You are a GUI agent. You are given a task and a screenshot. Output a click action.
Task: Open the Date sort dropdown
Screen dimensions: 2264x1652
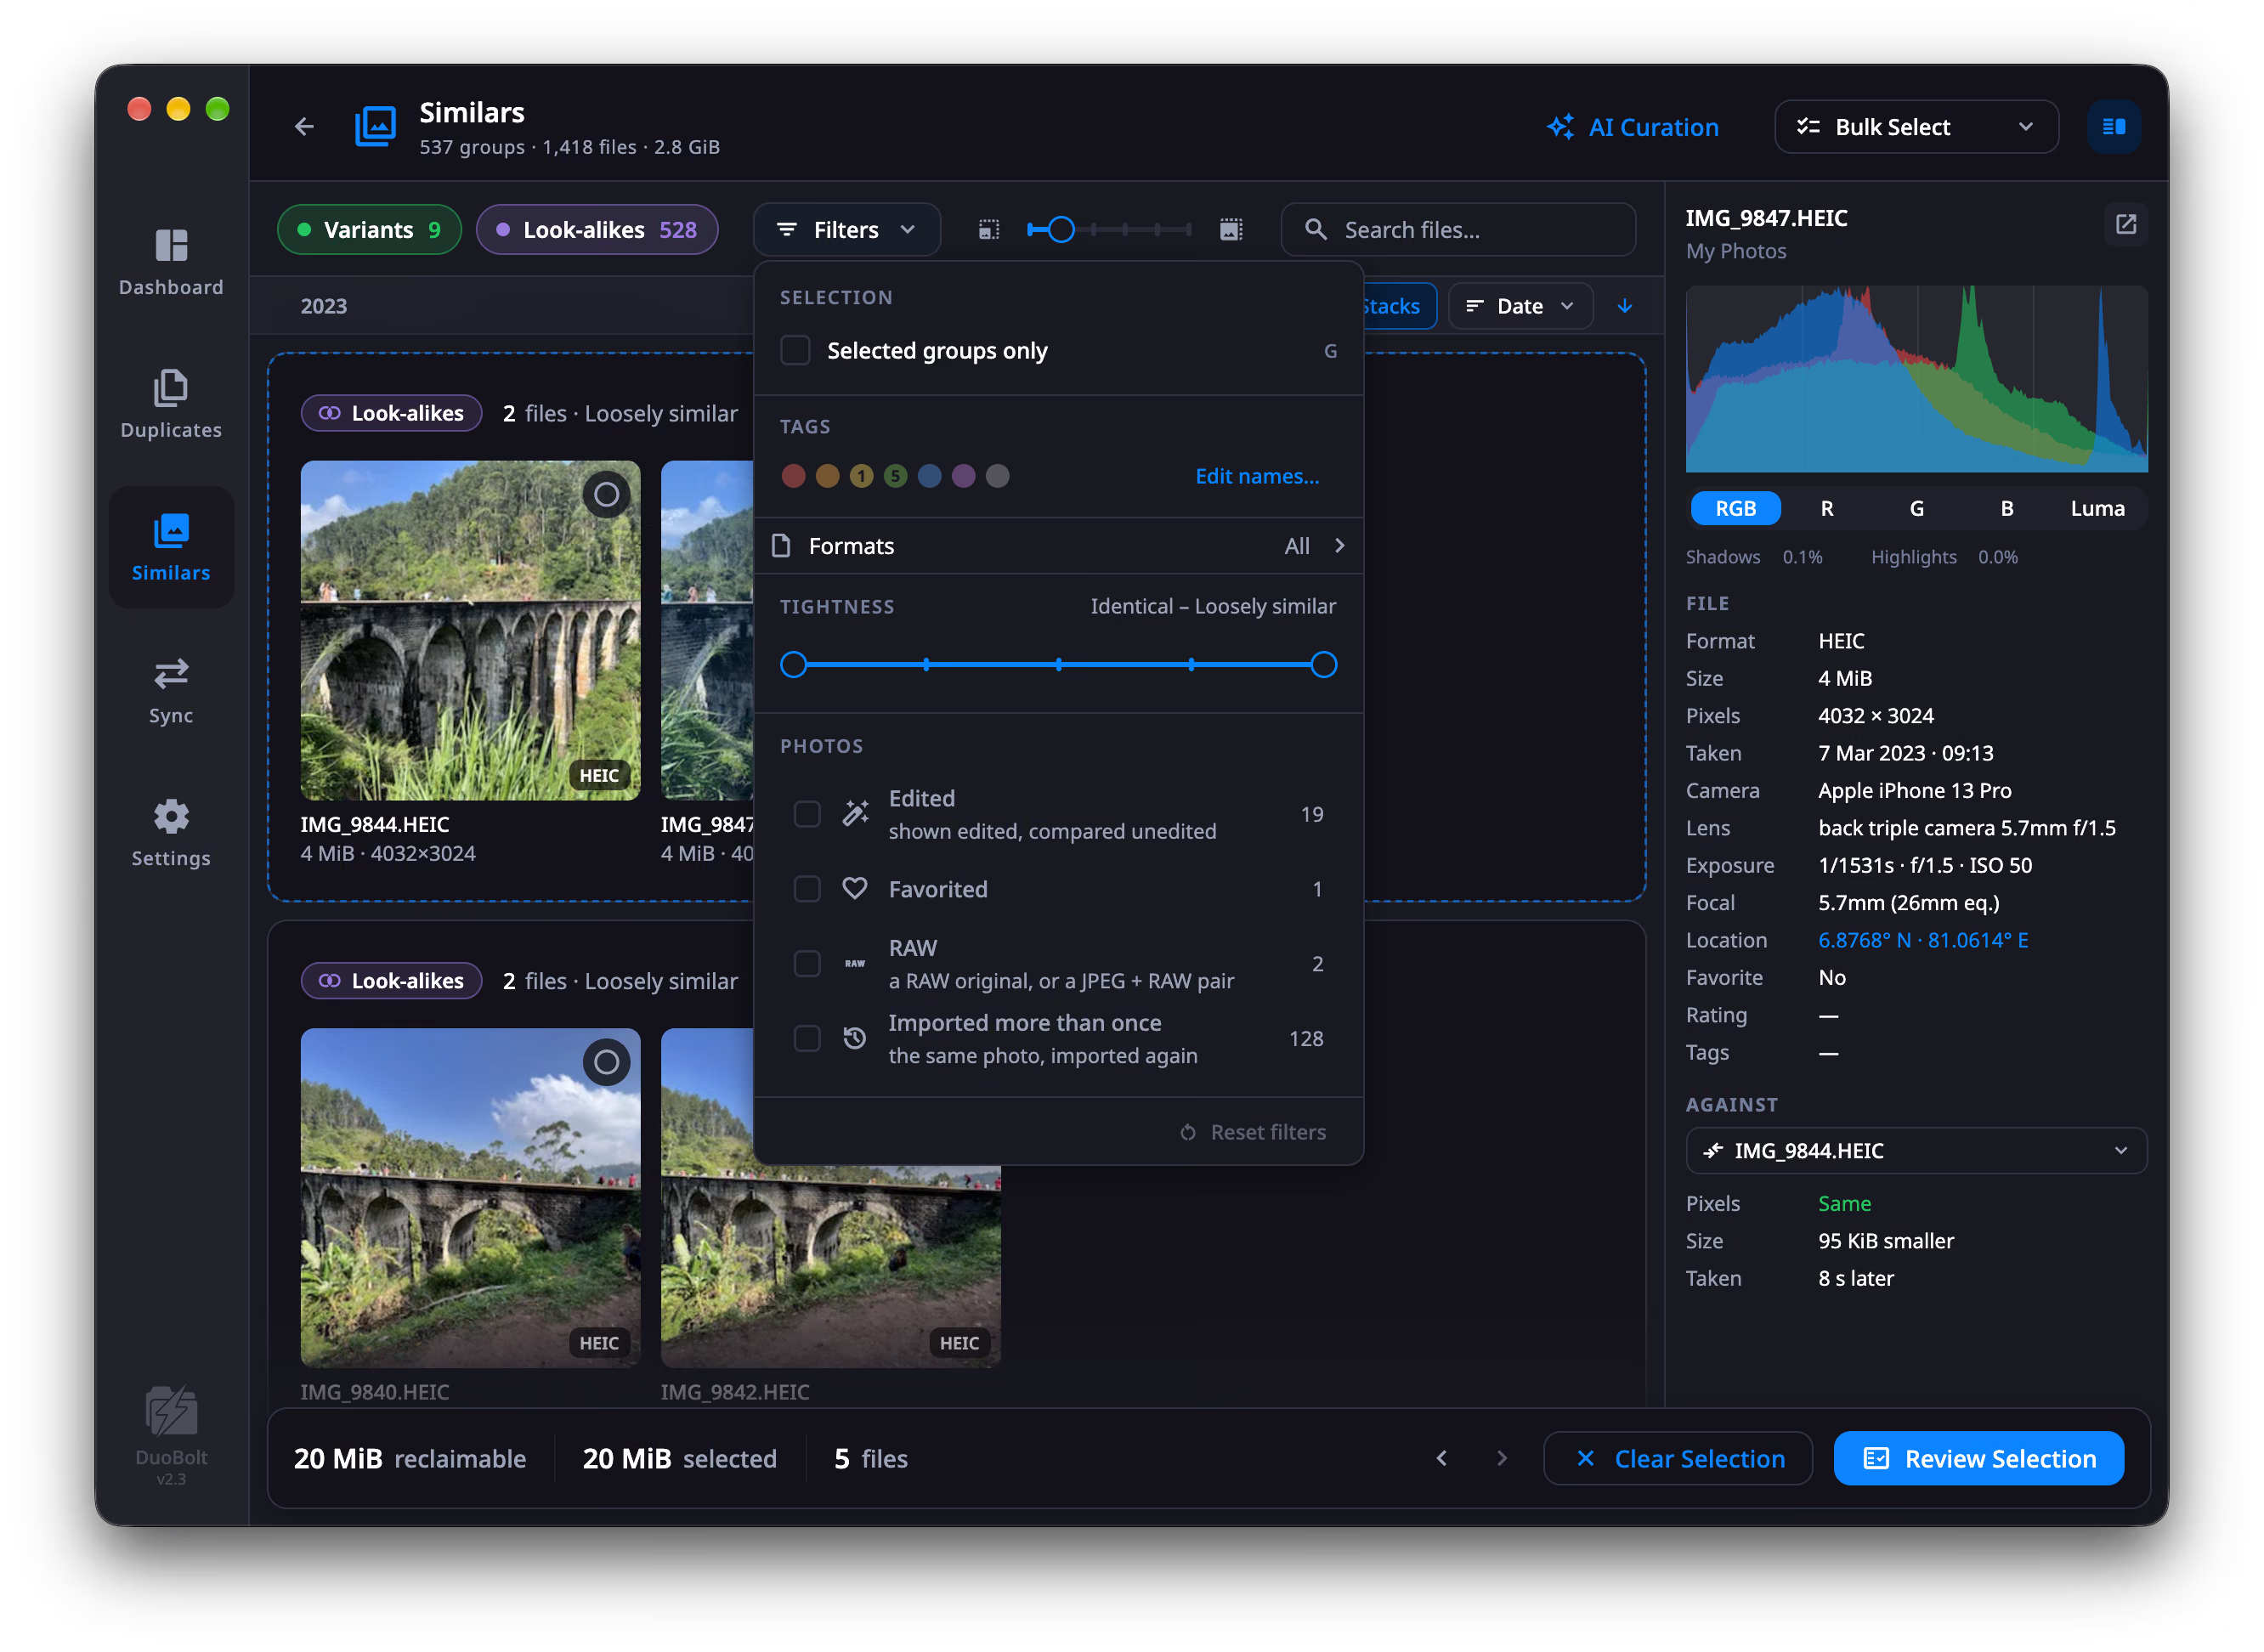(1520, 306)
